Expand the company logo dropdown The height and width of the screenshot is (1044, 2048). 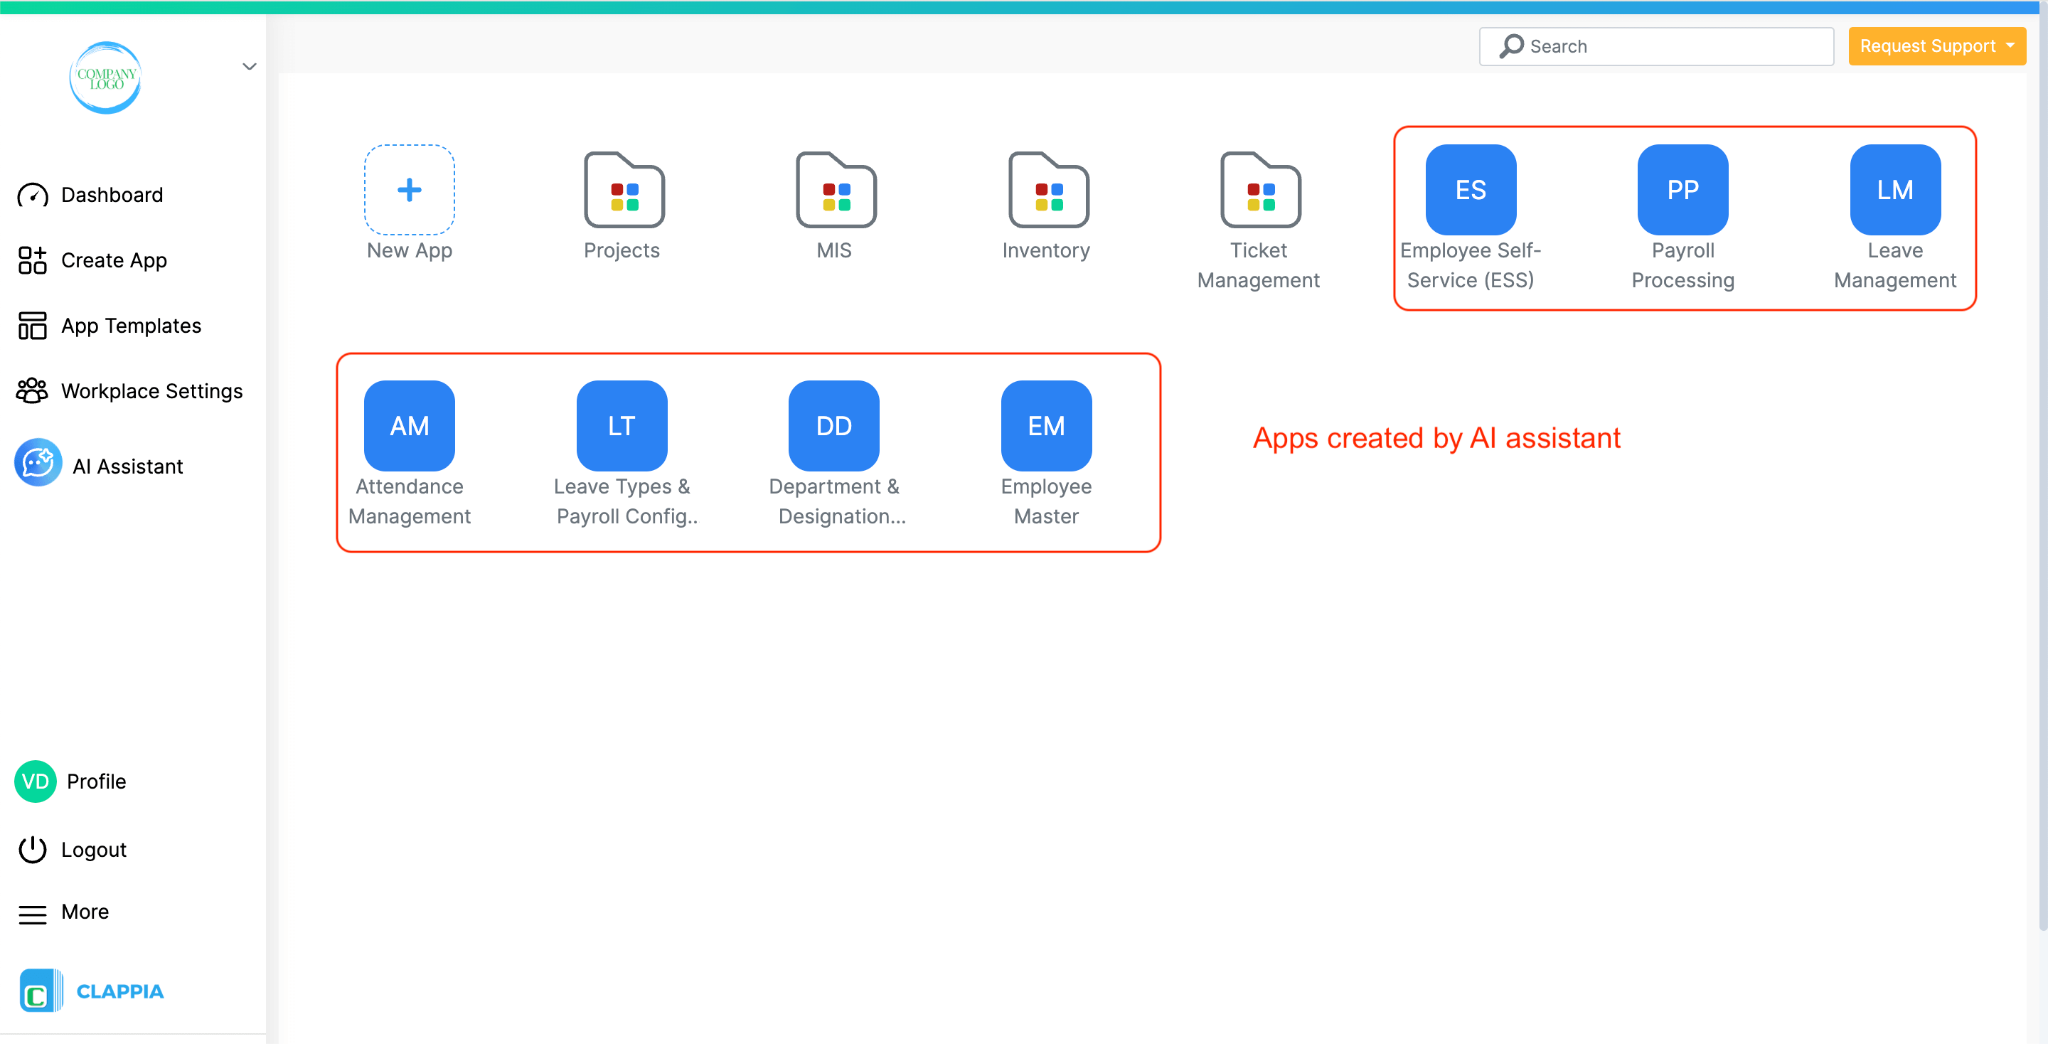pos(248,66)
